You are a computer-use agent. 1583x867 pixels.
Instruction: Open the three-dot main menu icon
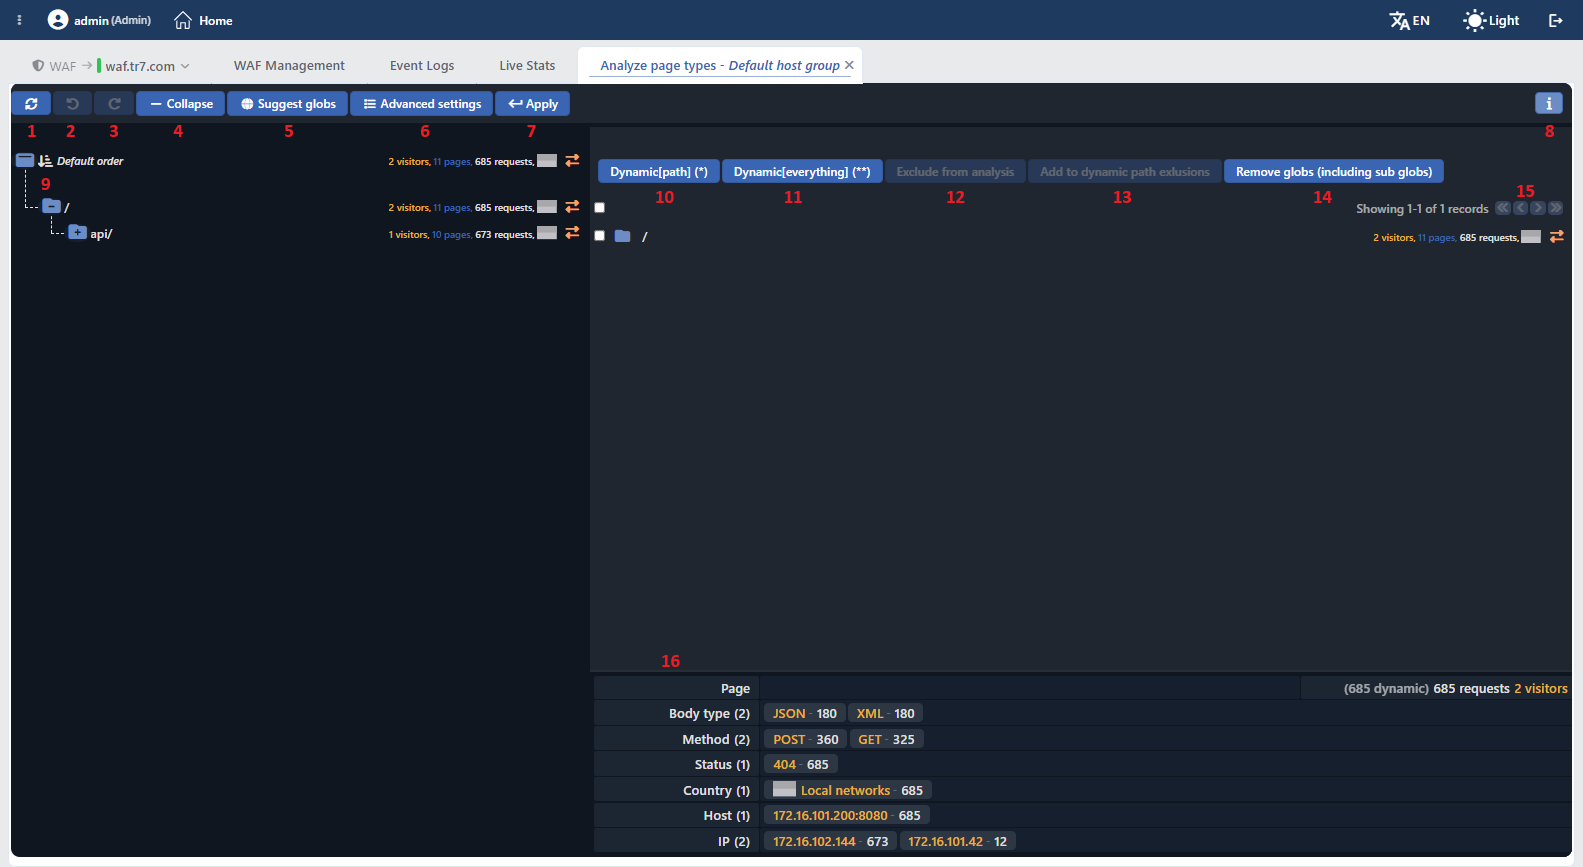19,20
